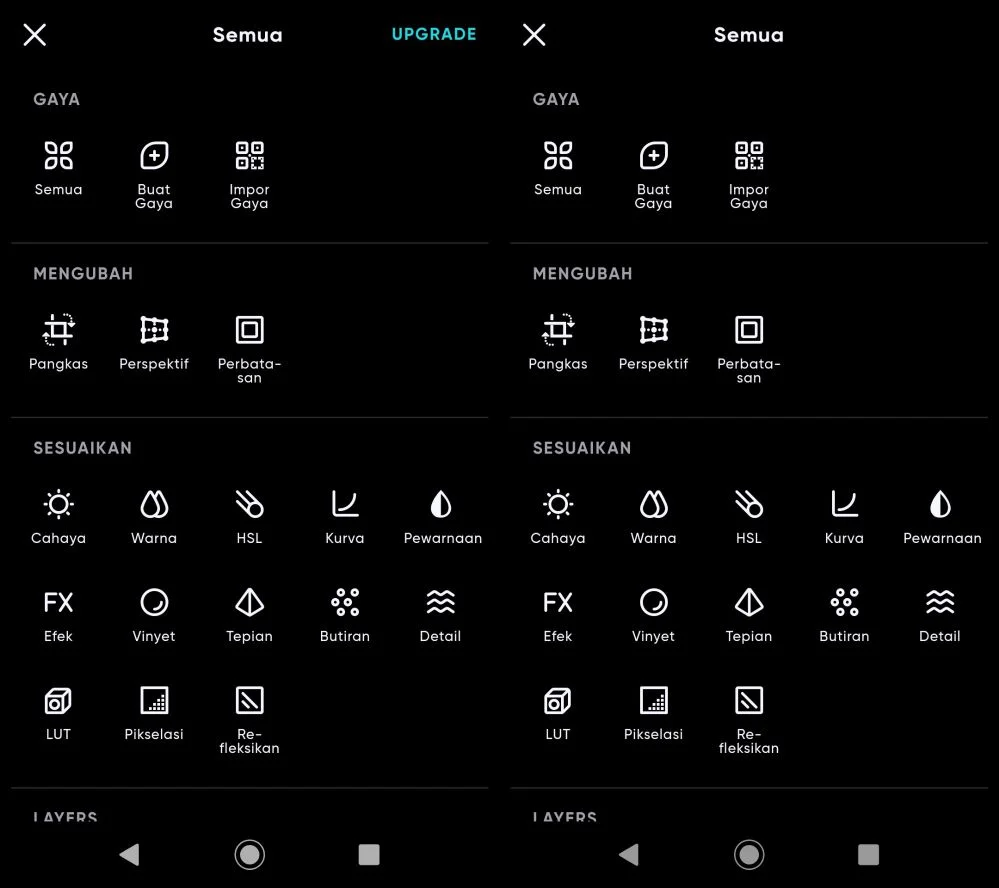Open Detail tool in right panel
The image size is (999, 888).
[940, 616]
